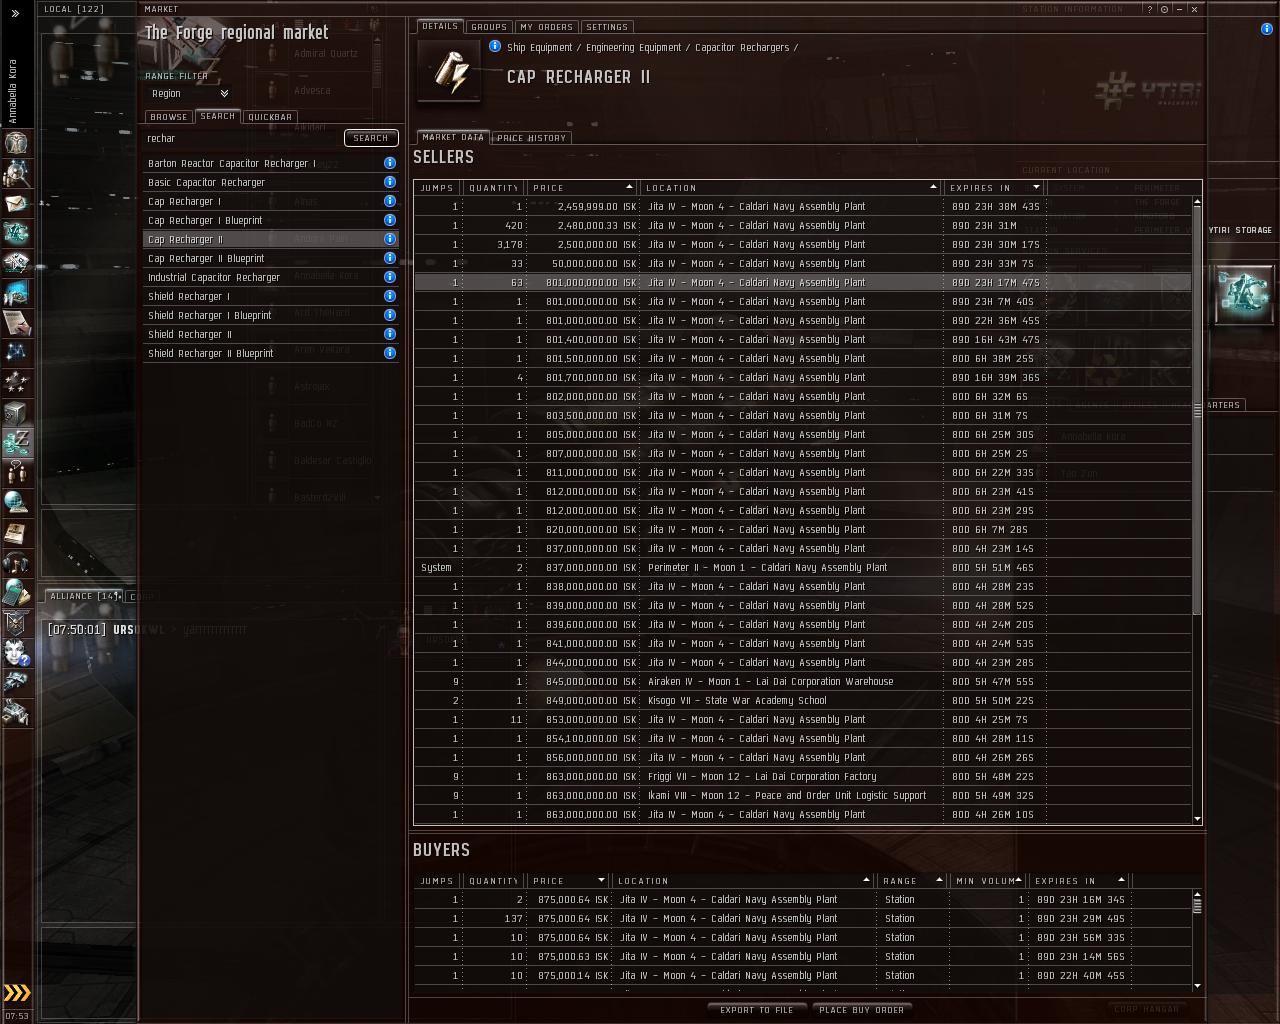Image resolution: width=1280 pixels, height=1024 pixels.
Task: Select the Perimeter II Moon 1 sell order
Action: (803, 567)
